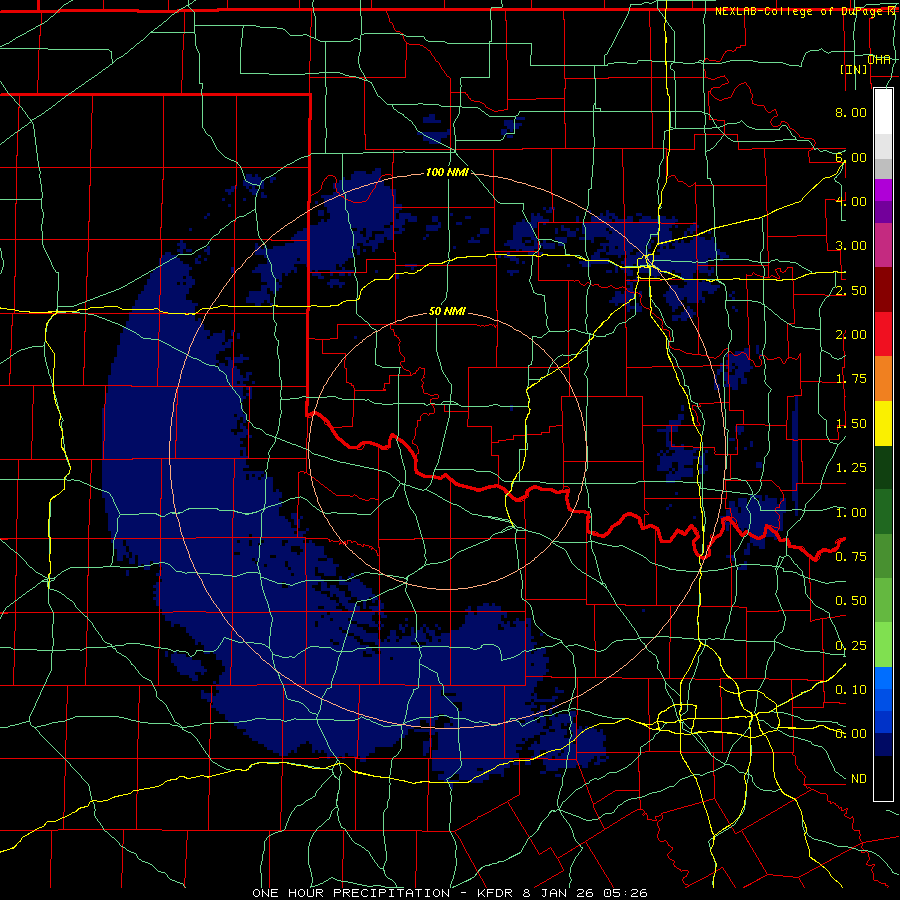Viewport: 900px width, 900px height.
Task: Click the 0.50 legend value
Action: (x=851, y=601)
